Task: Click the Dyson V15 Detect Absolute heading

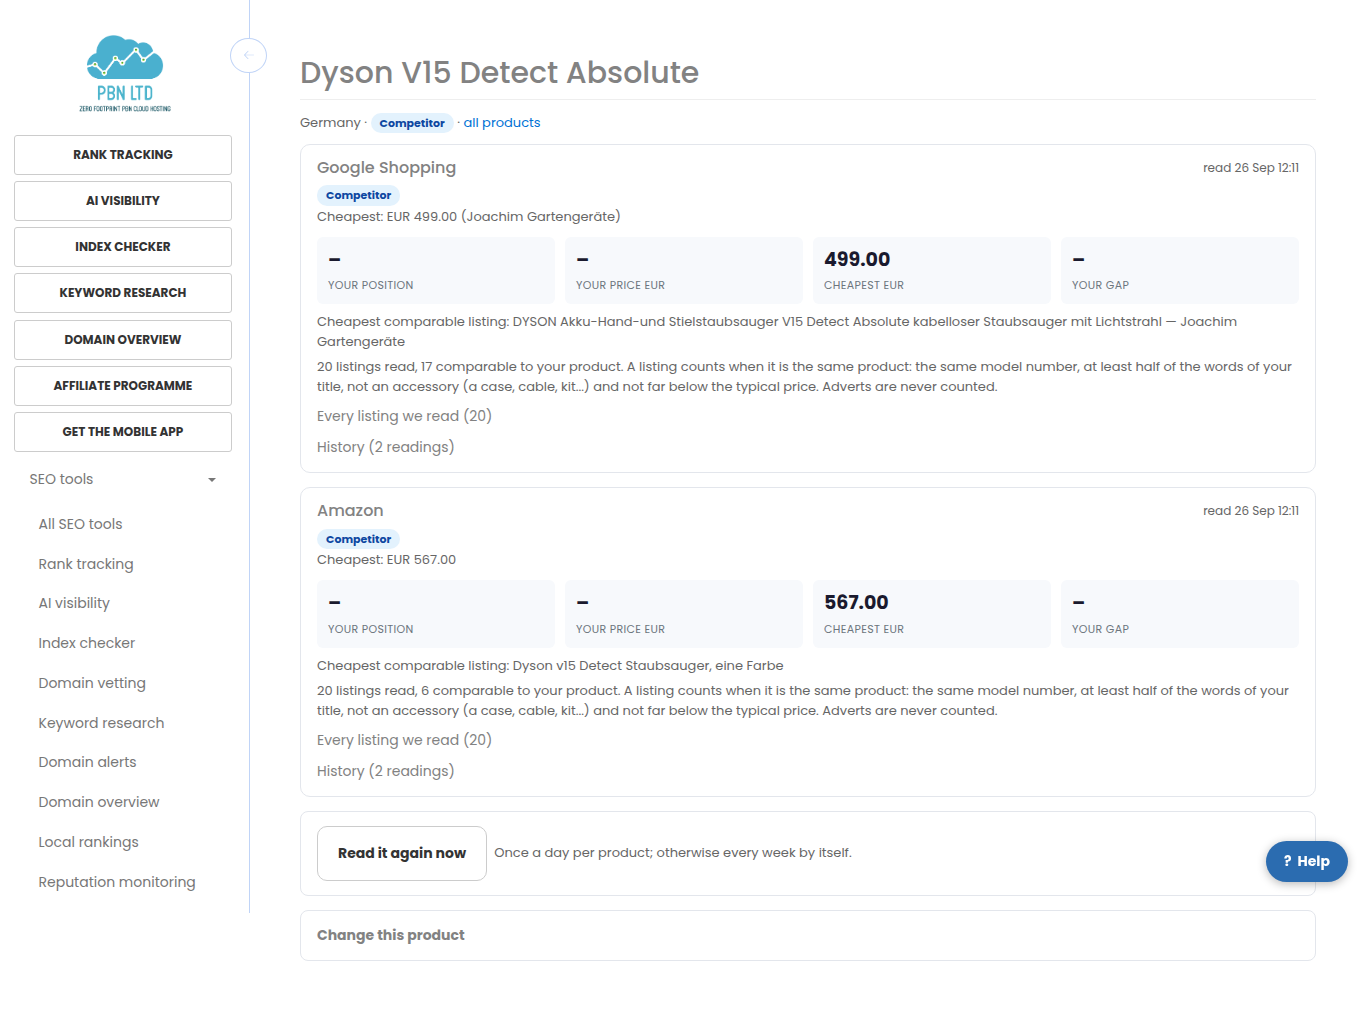Action: [x=499, y=72]
